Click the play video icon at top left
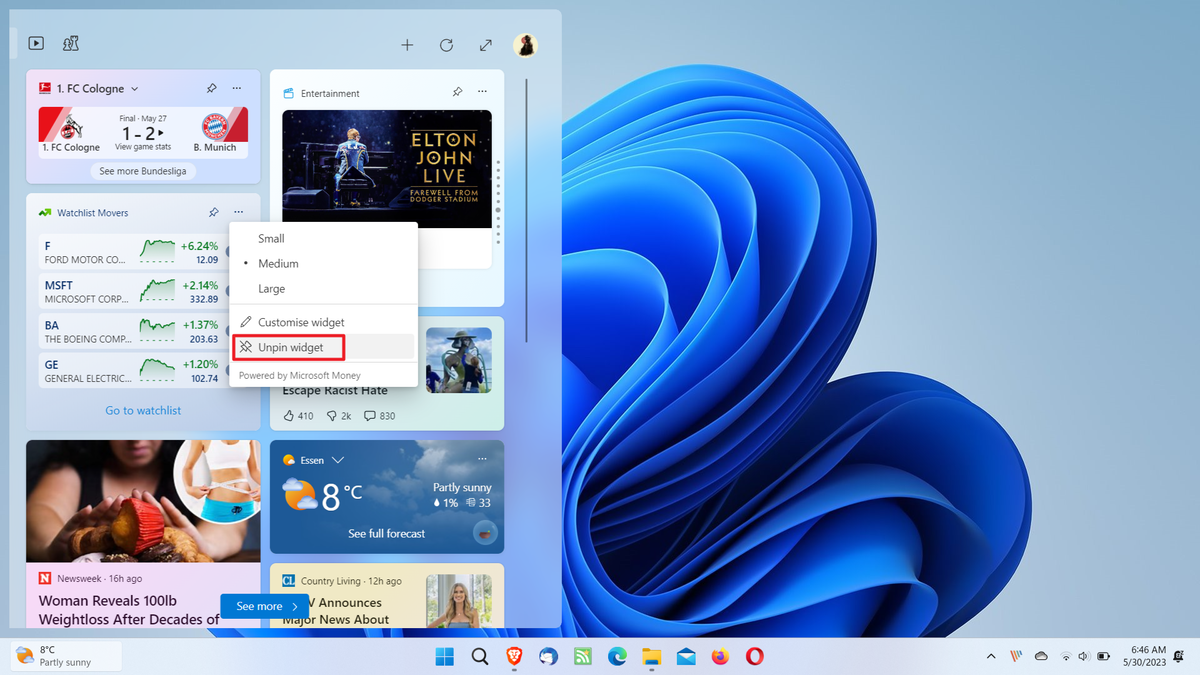Screen dimensions: 1200x675 35,43
